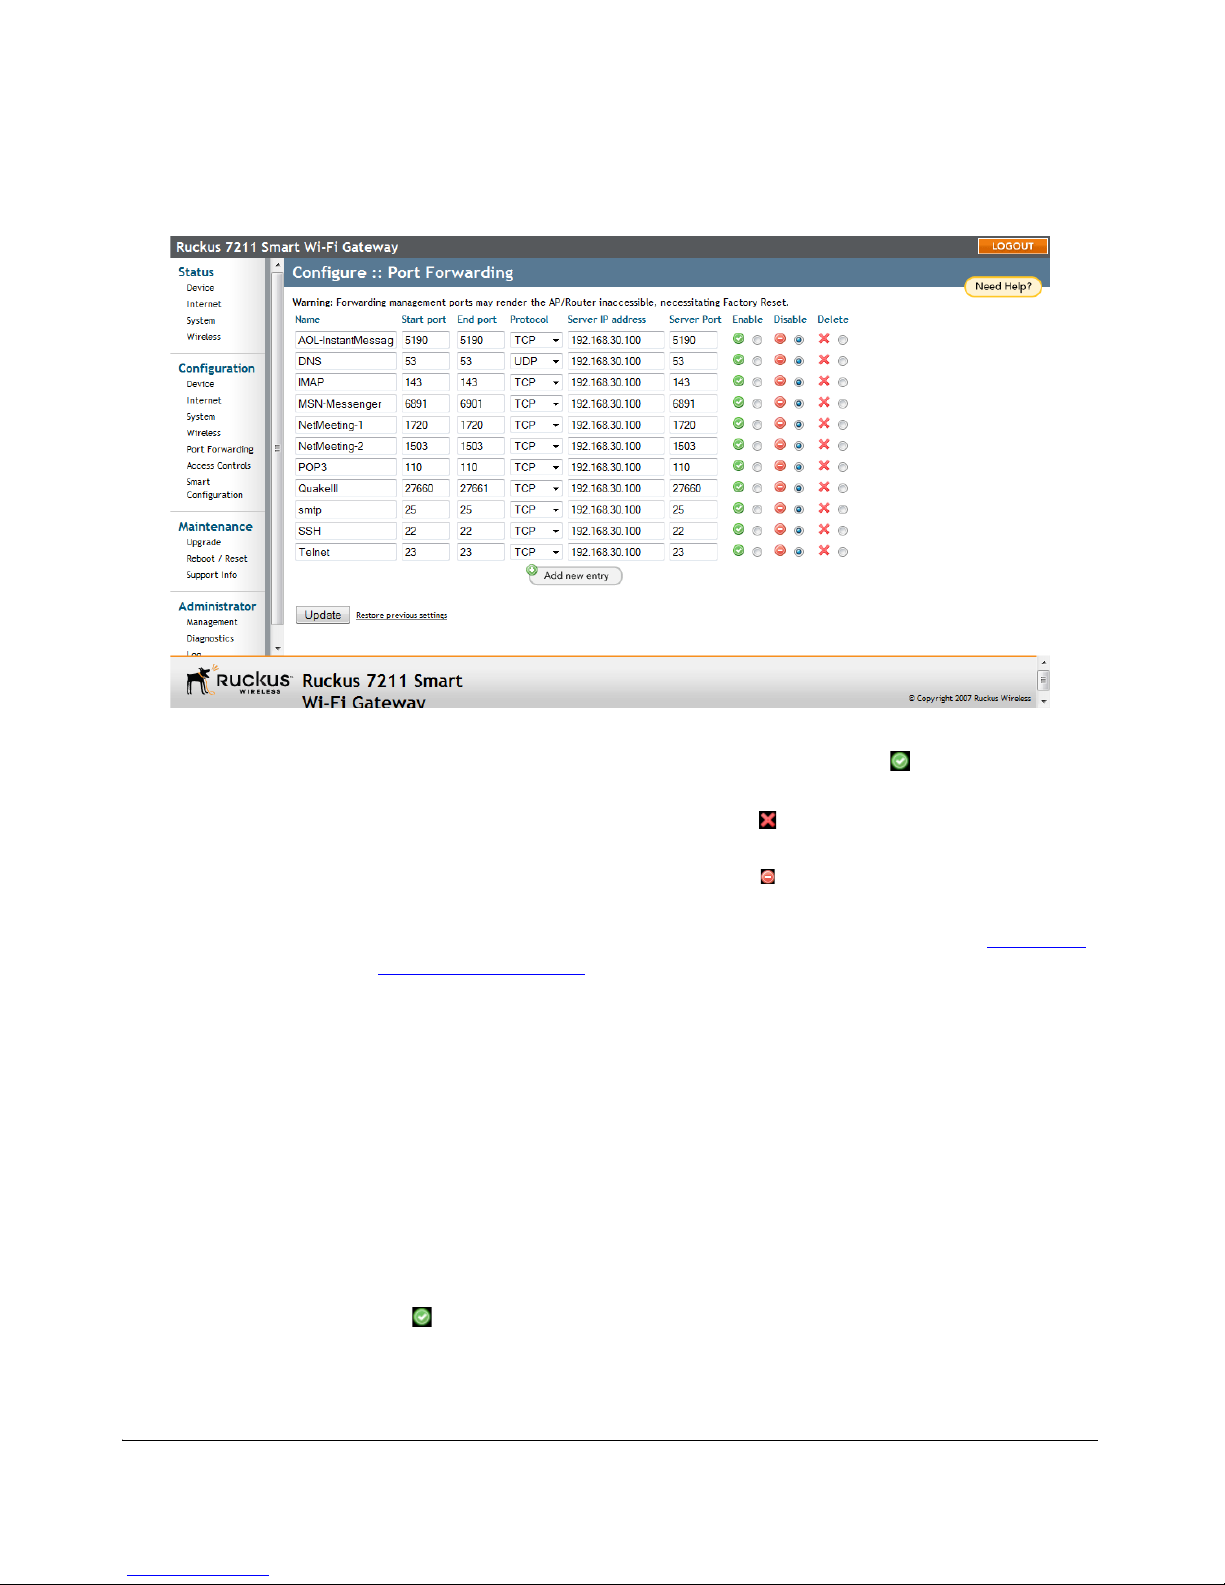1225x1585 pixels.
Task: Click the Need Help? button
Action: click(1003, 286)
